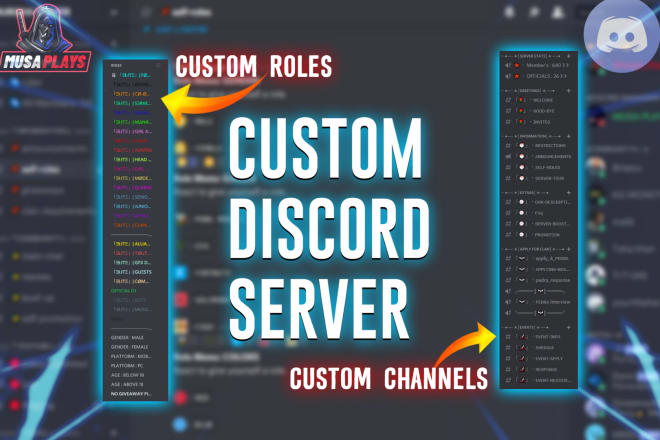Select the GENDER : FEMALE role

[129, 347]
